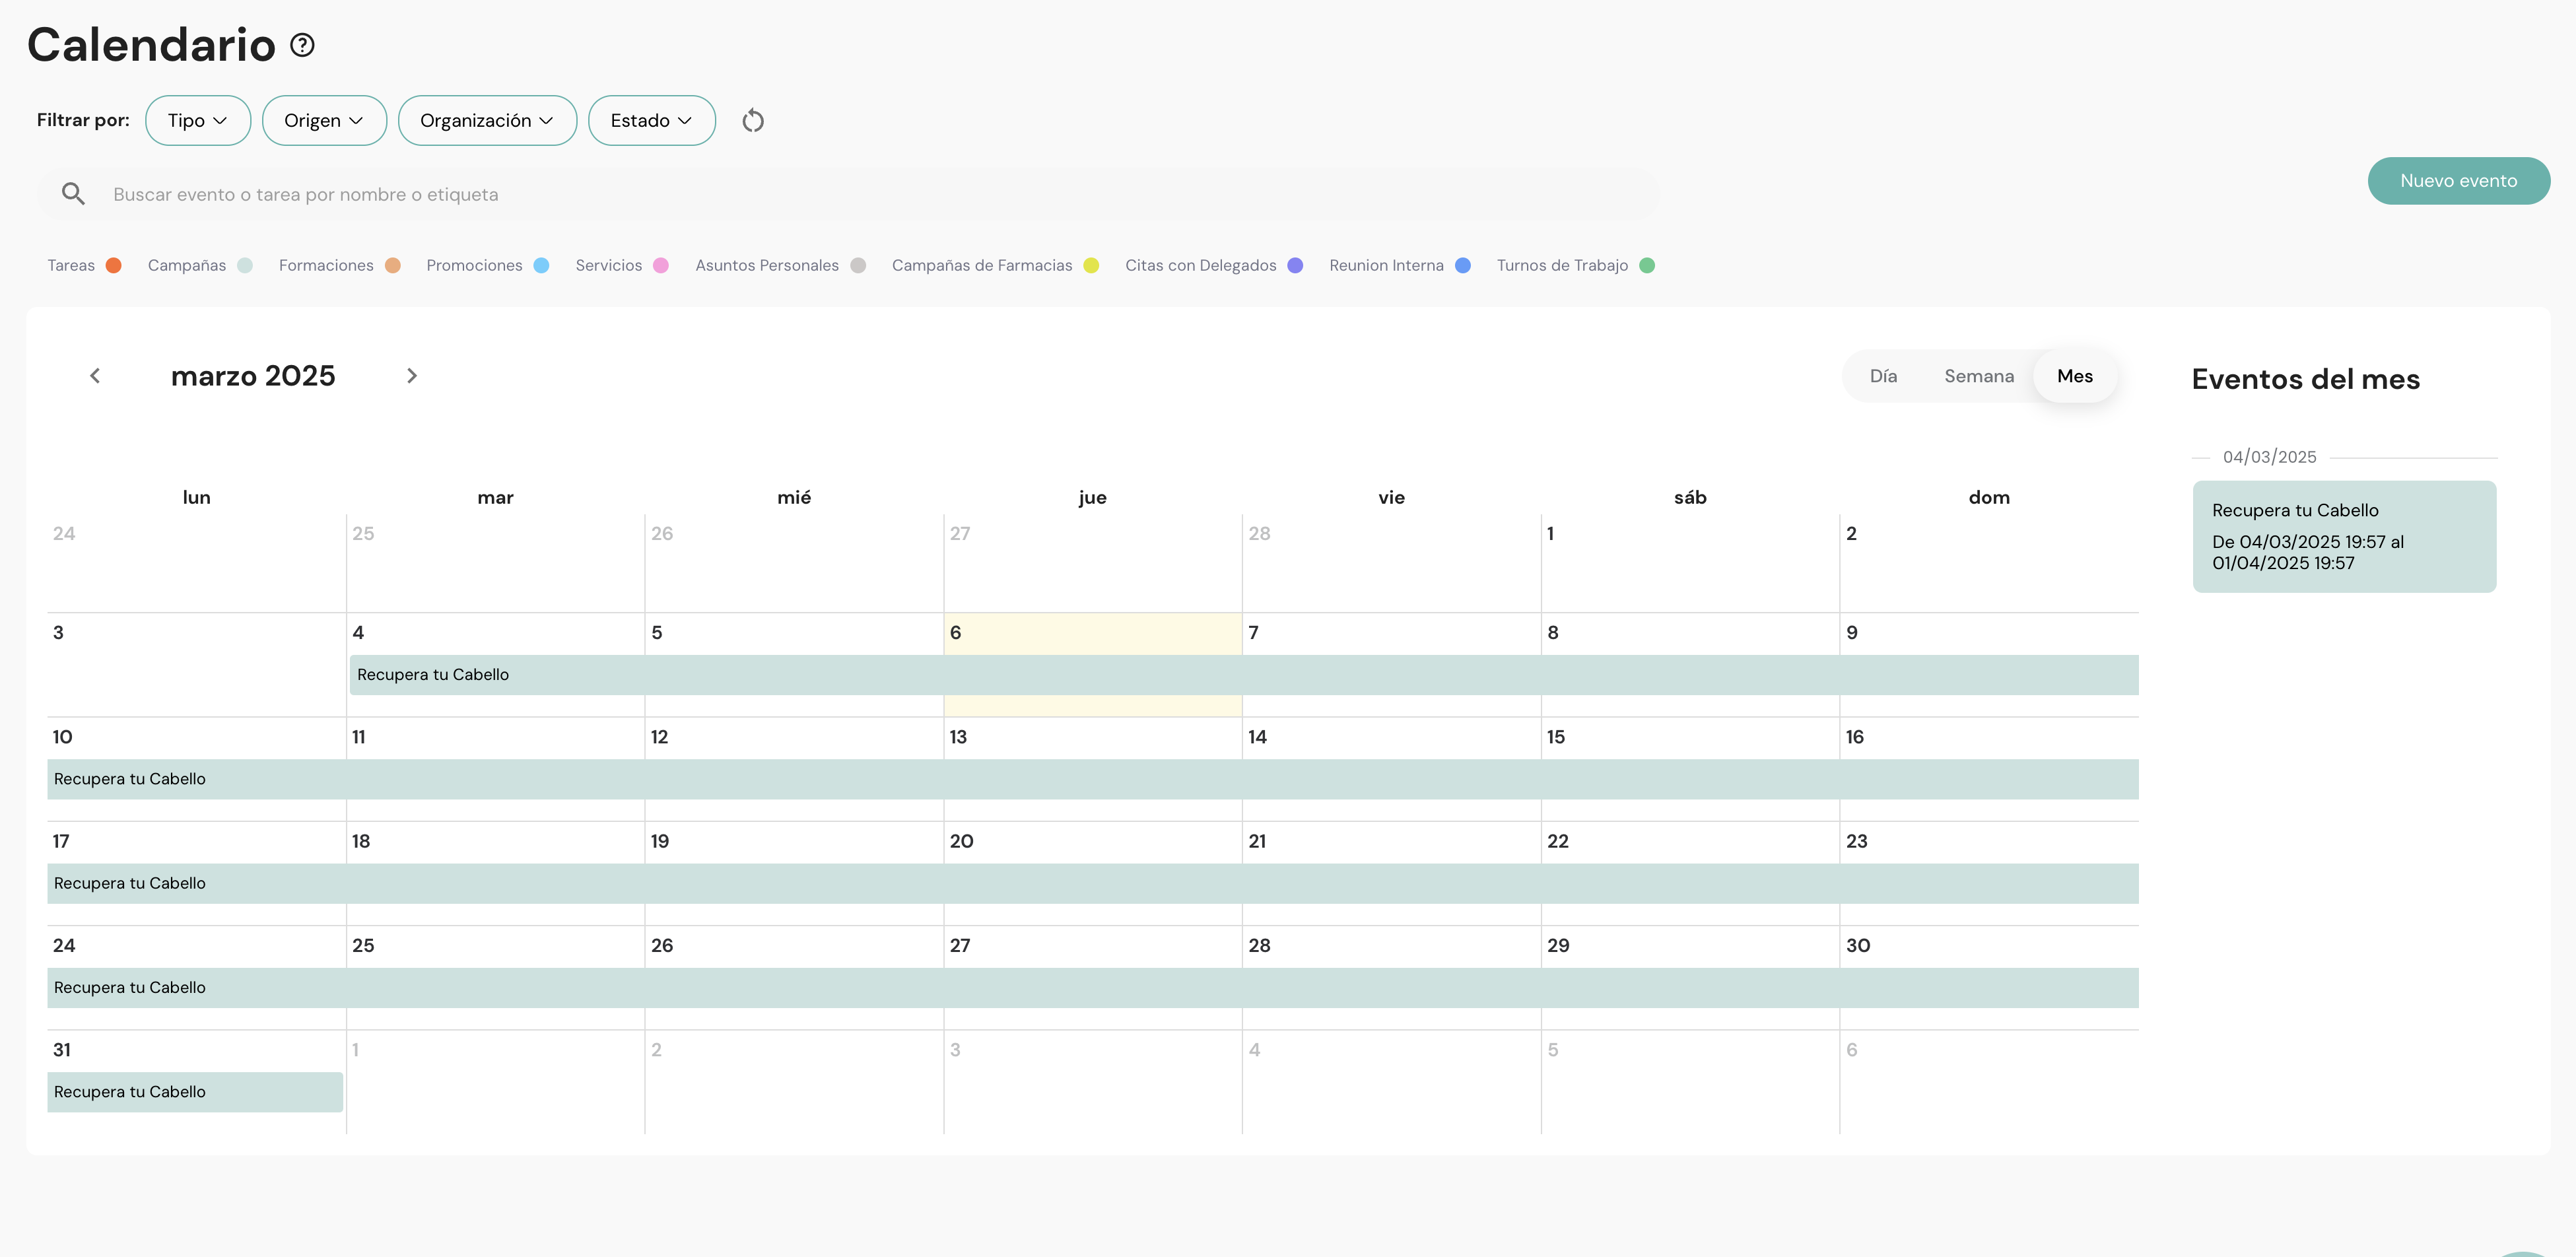
Task: Open Recupera tu Cabello event on March 31
Action: [x=195, y=1092]
